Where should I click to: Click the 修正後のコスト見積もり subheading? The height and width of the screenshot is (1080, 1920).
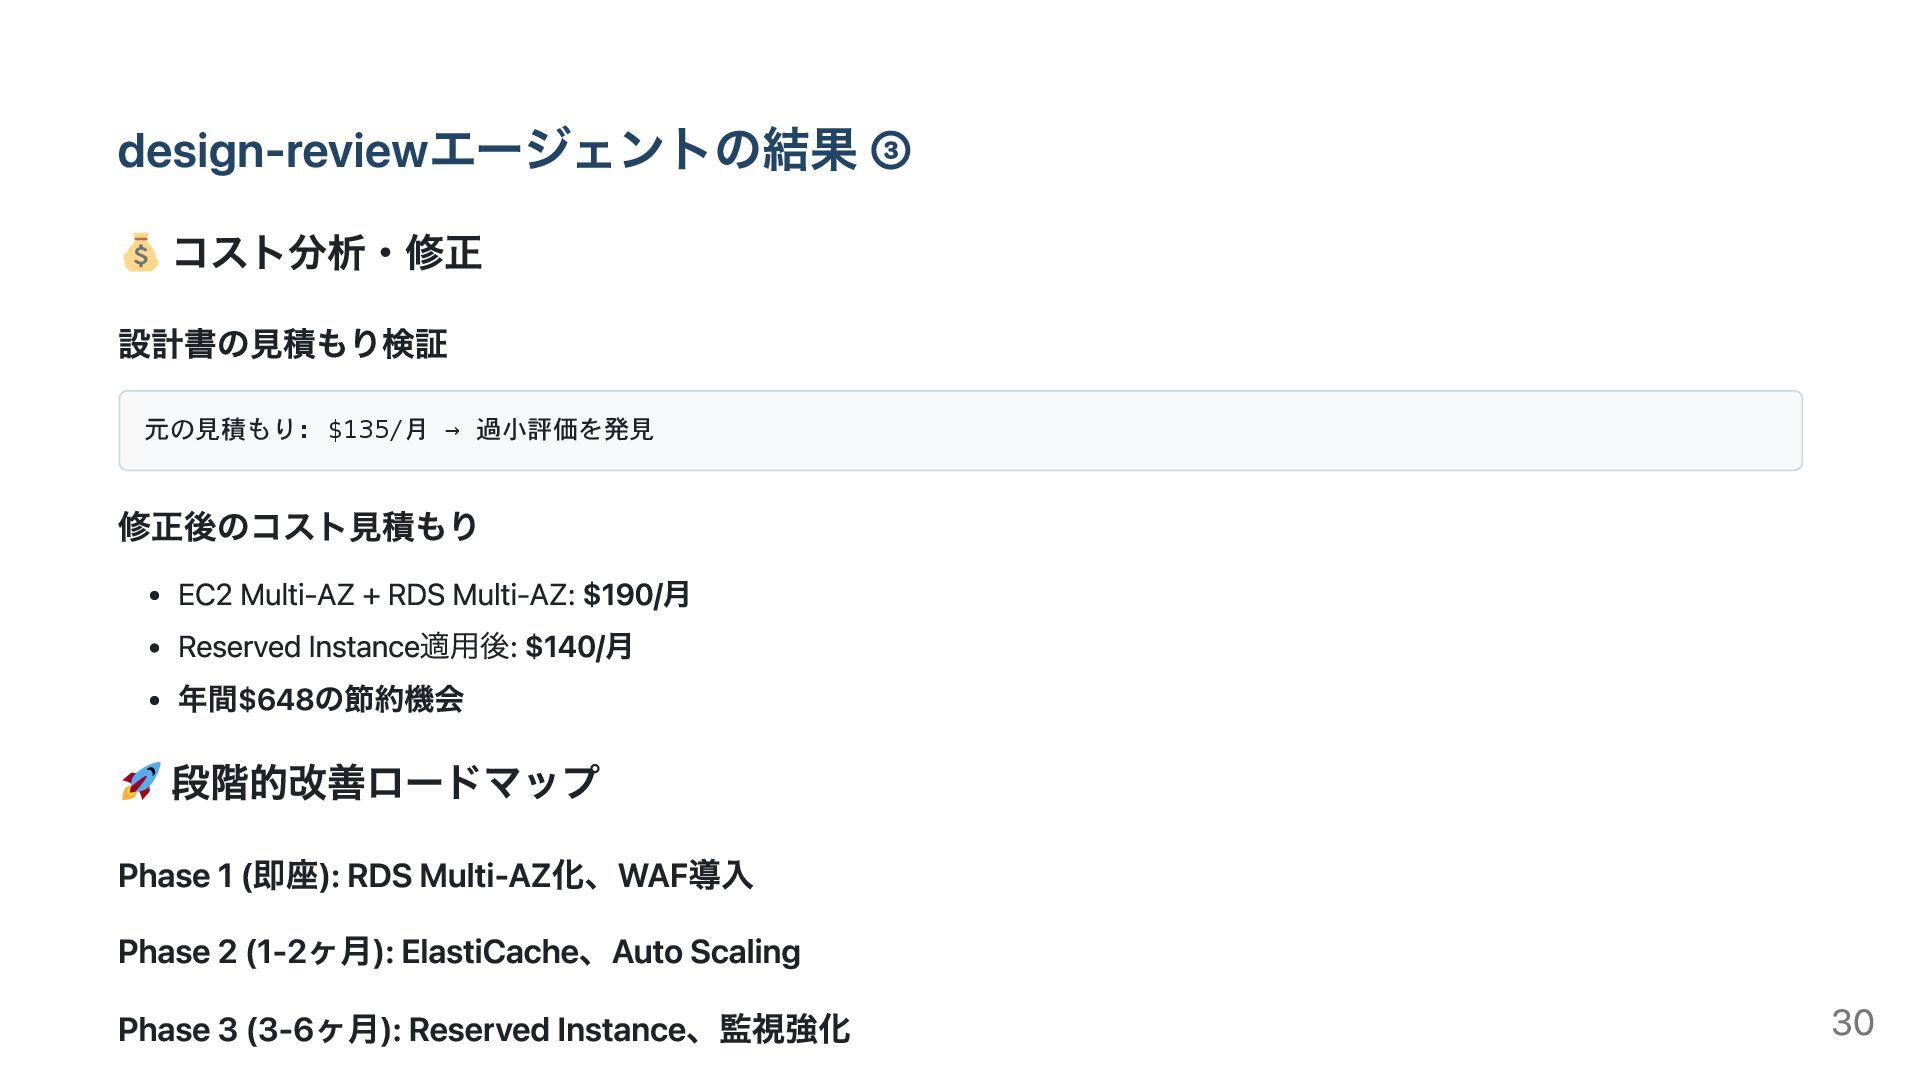(298, 527)
